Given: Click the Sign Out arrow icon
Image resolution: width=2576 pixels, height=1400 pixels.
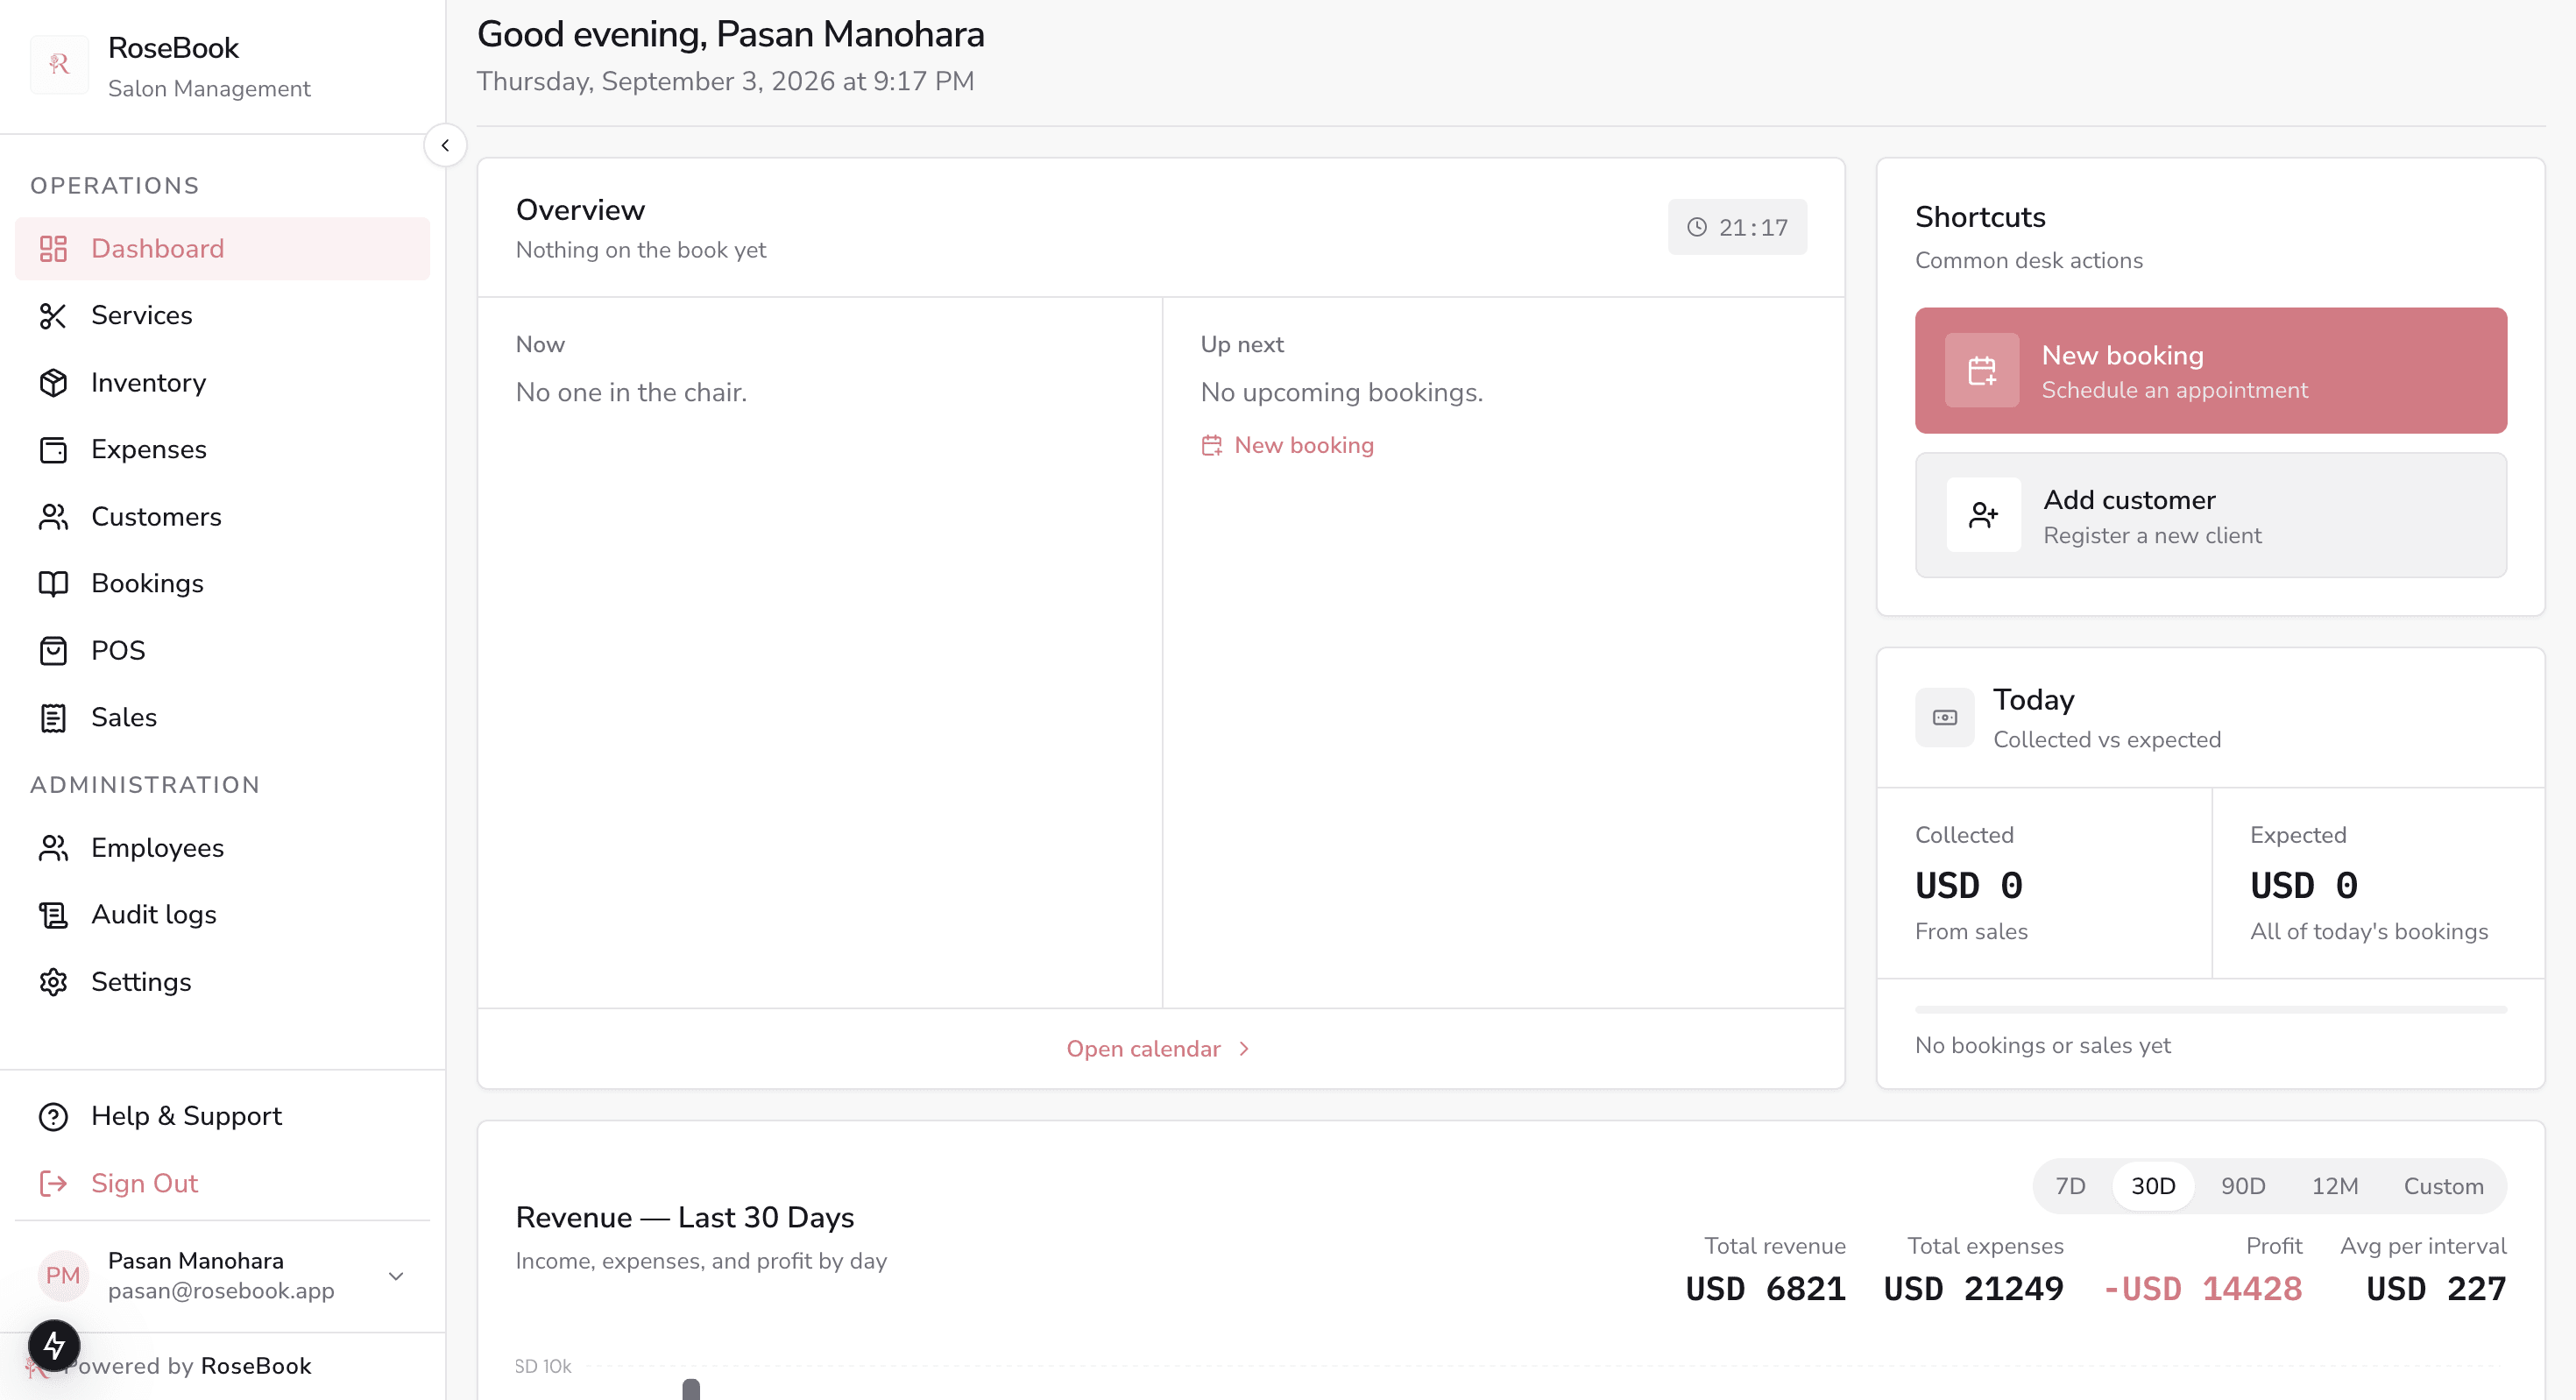Looking at the screenshot, I should [x=53, y=1183].
